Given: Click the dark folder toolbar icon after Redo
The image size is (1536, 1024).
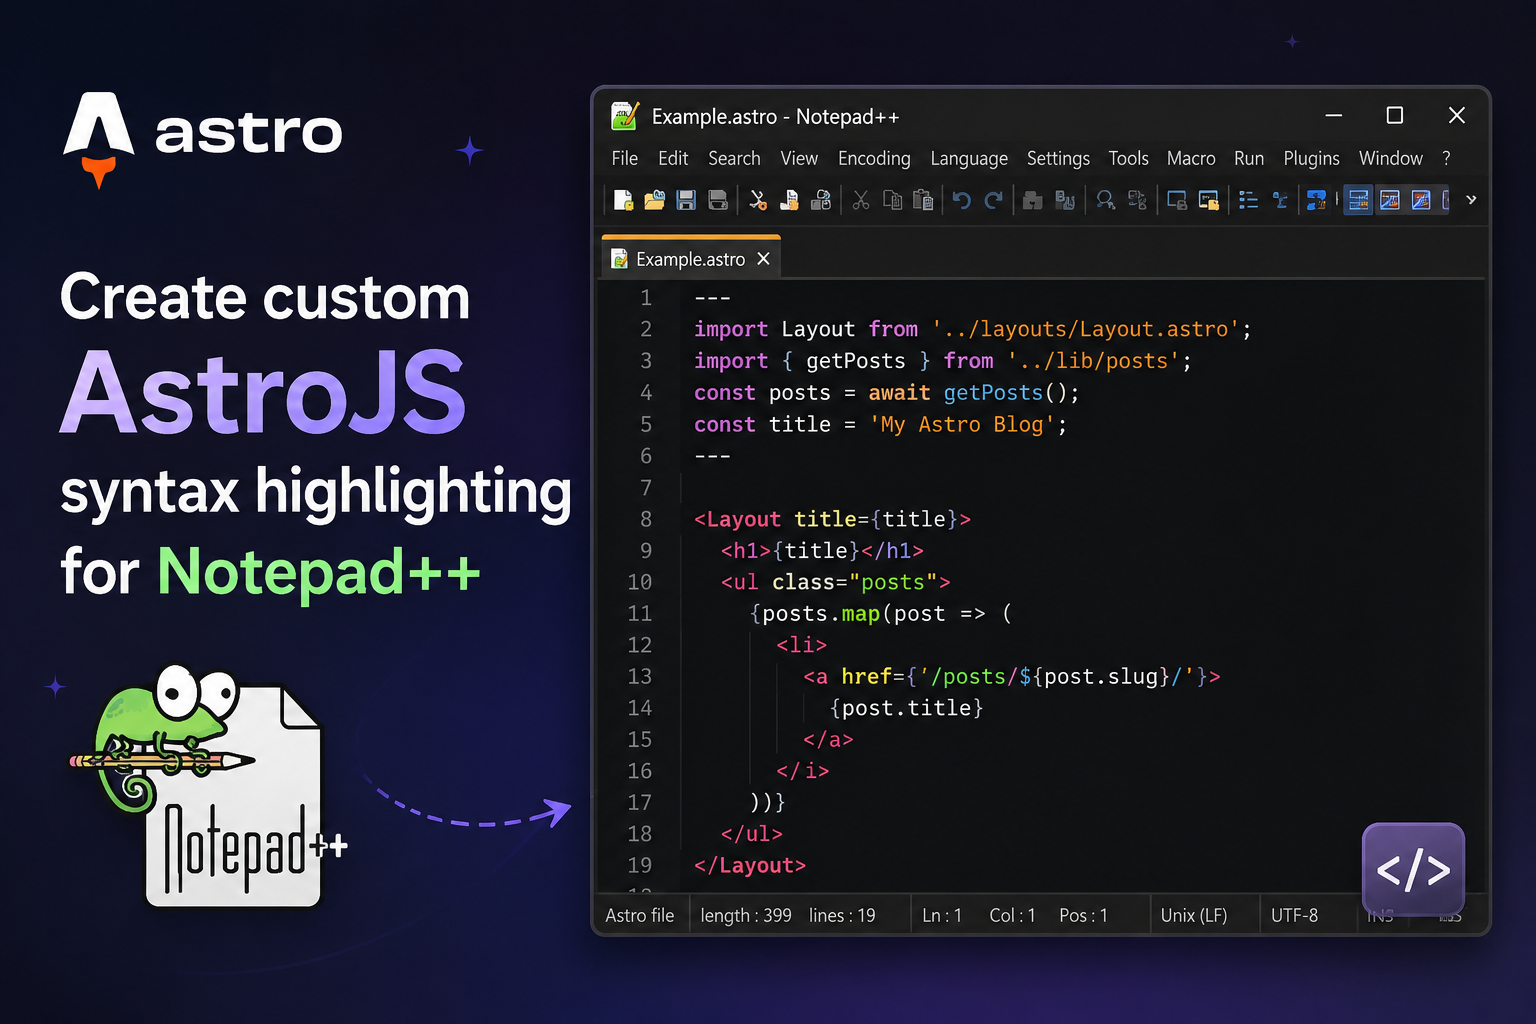Looking at the screenshot, I should coord(1033,200).
